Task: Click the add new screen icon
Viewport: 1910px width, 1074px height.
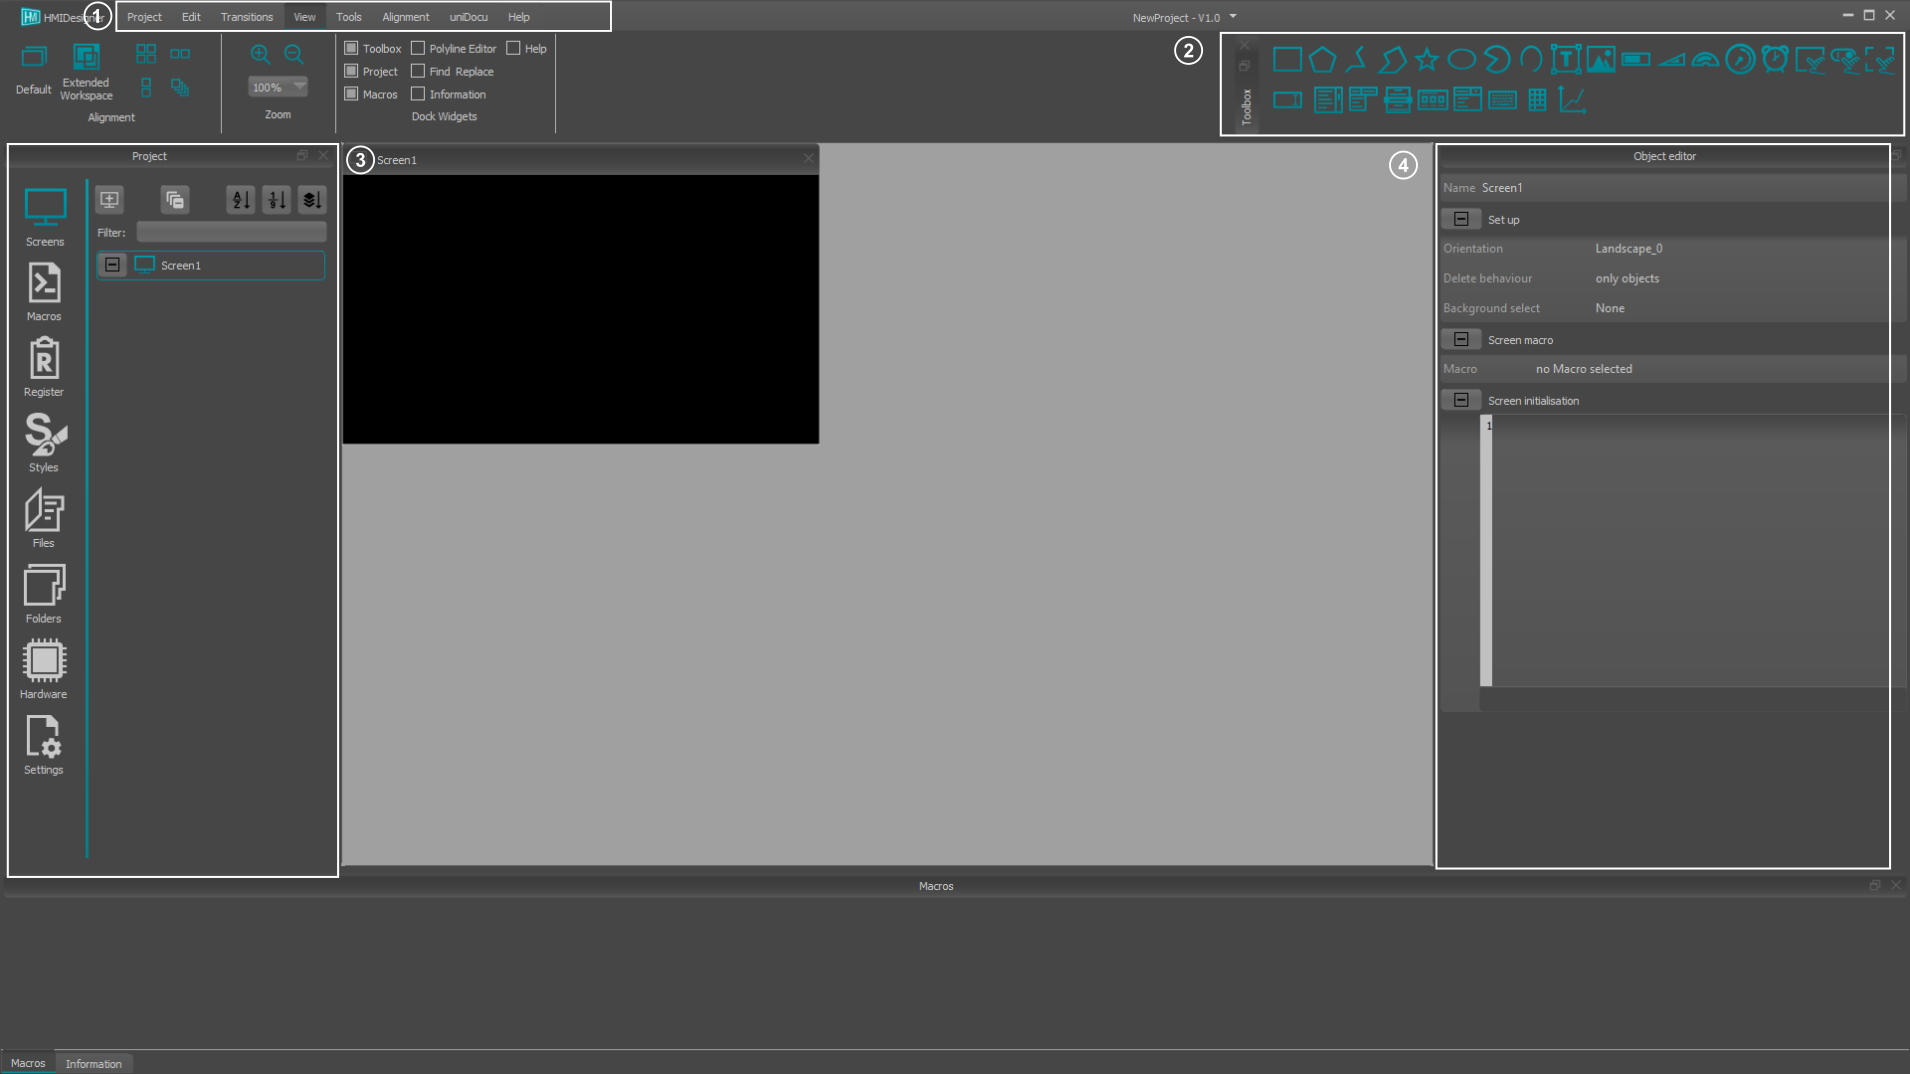Action: [x=110, y=200]
